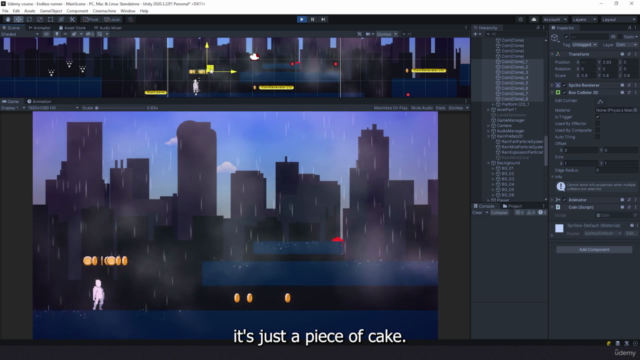Viewport: 640px width, 360px height.
Task: Toggle Console Collapse button
Action: pyautogui.click(x=499, y=213)
